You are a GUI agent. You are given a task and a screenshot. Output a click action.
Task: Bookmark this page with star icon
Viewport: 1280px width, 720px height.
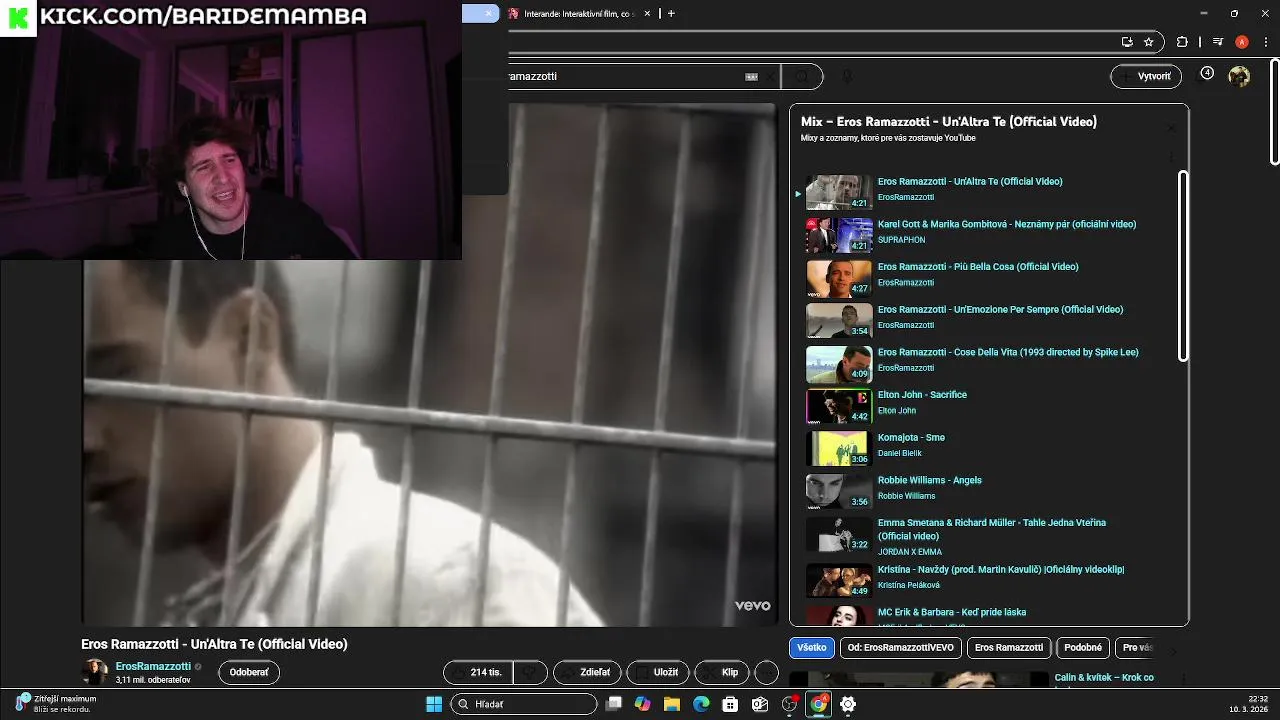coord(1149,42)
